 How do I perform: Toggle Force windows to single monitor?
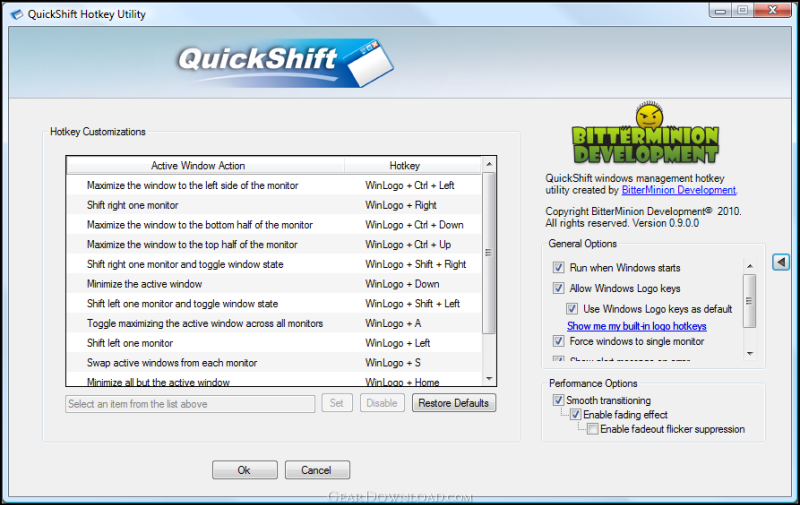tap(558, 341)
